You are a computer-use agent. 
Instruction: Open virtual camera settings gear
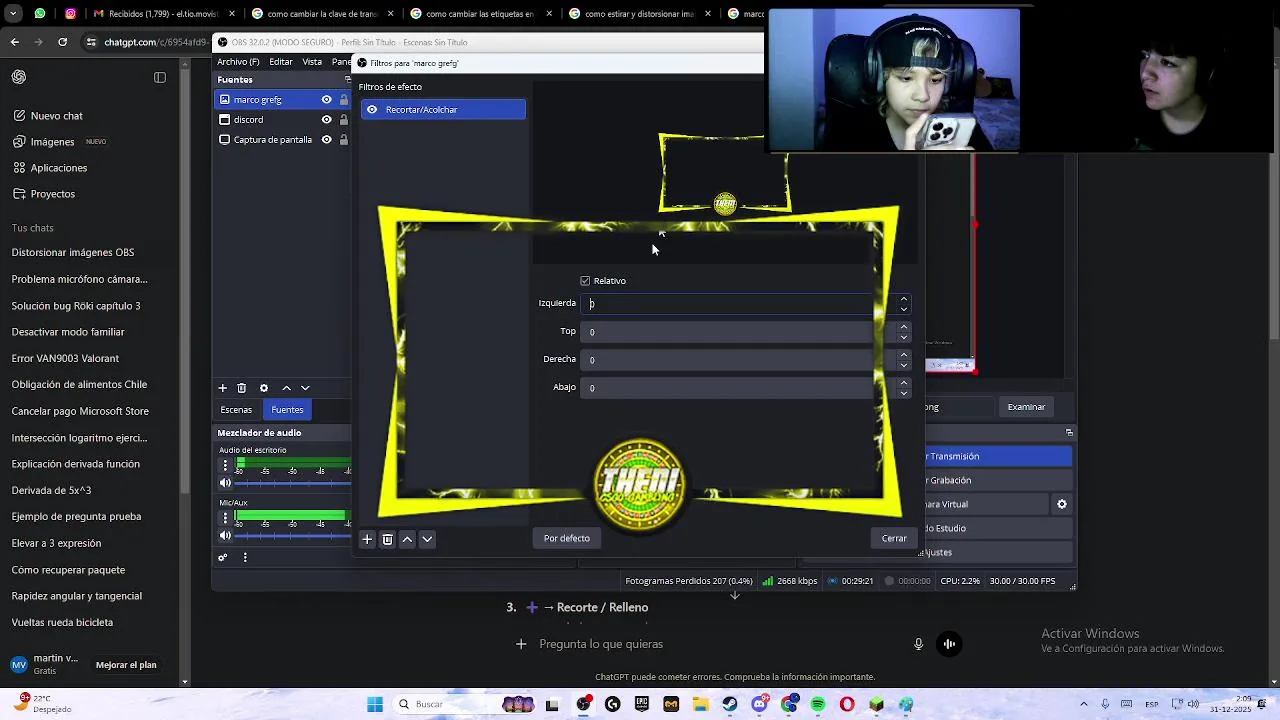1062,504
